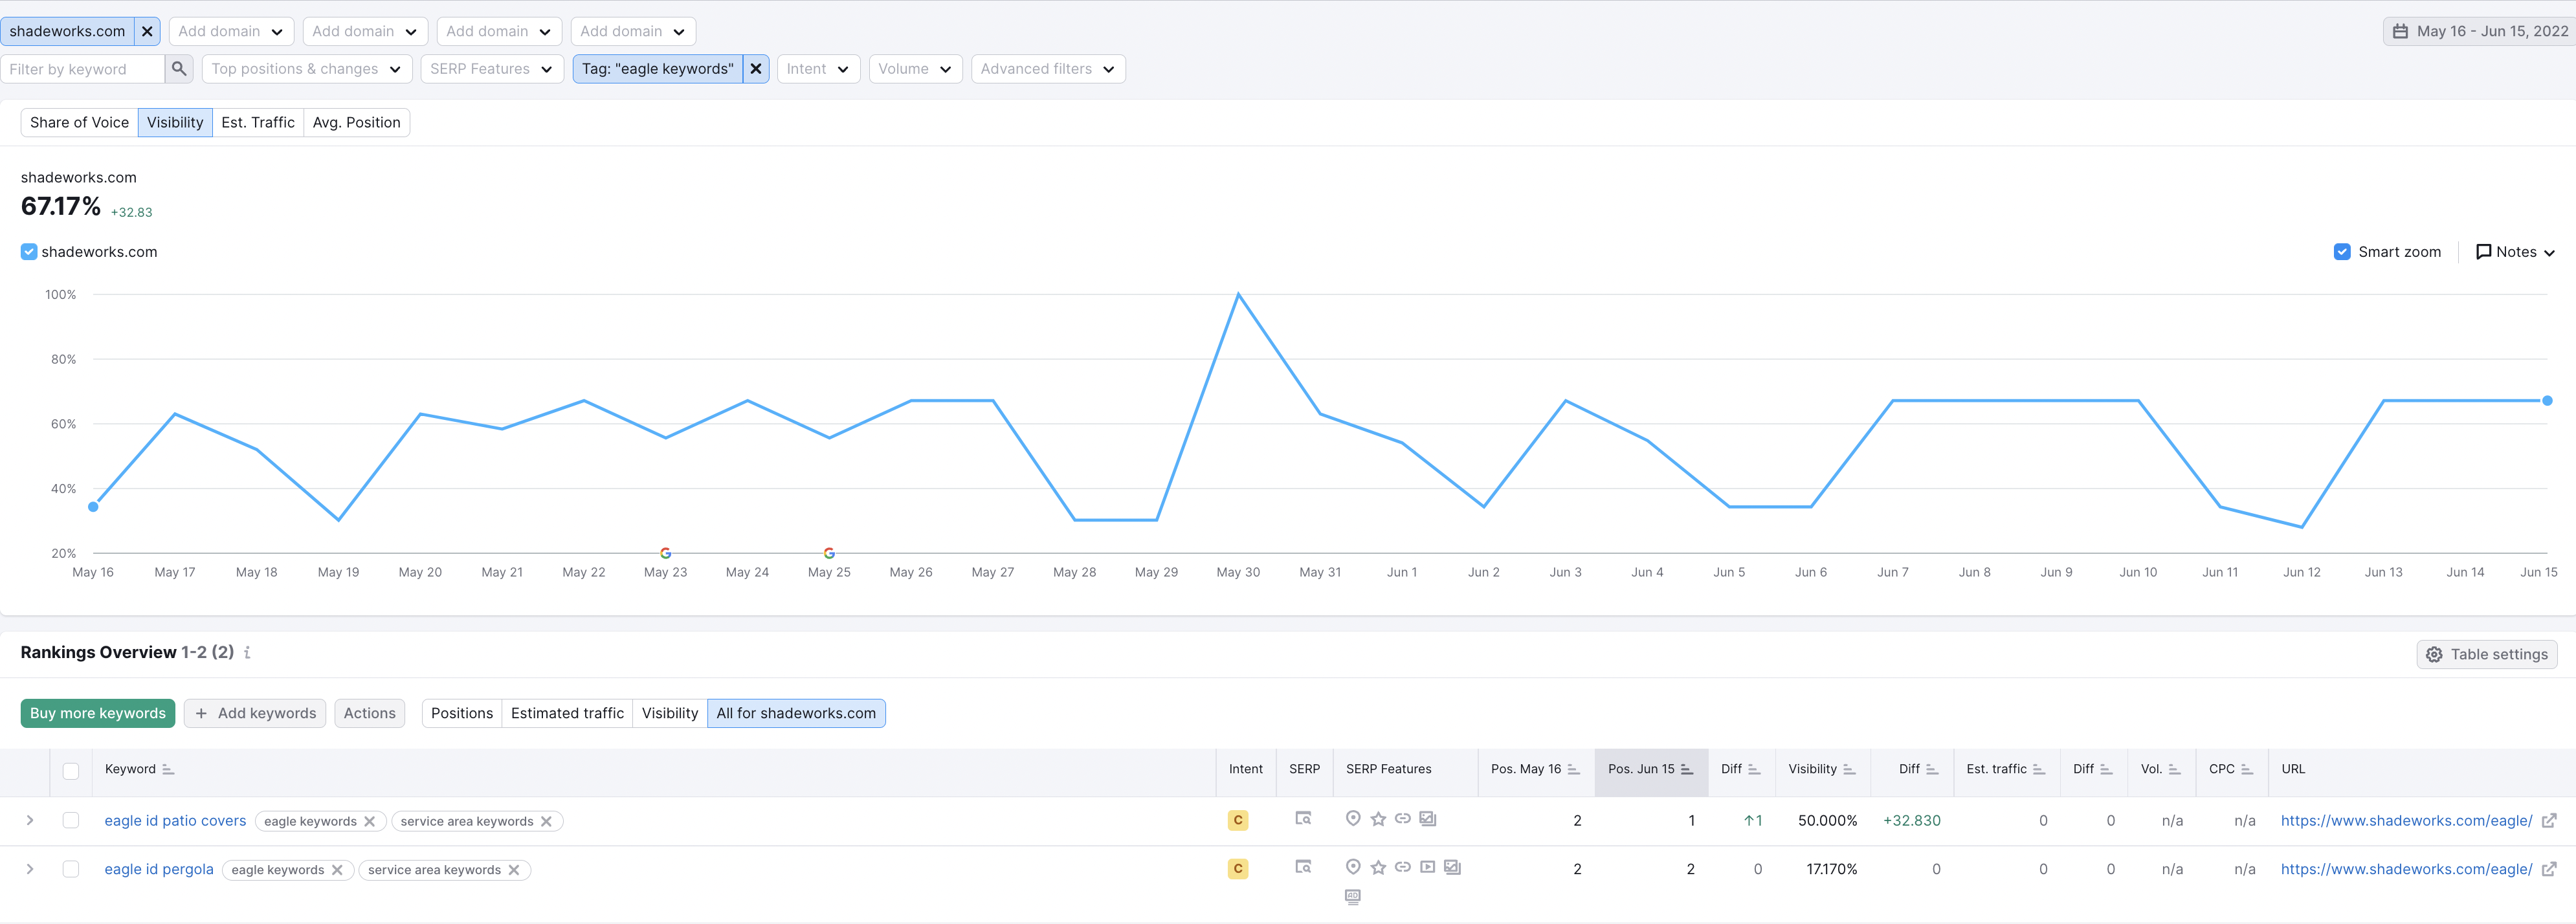Open external link icon for patio covers URL
2576x924 pixels.
click(2549, 821)
